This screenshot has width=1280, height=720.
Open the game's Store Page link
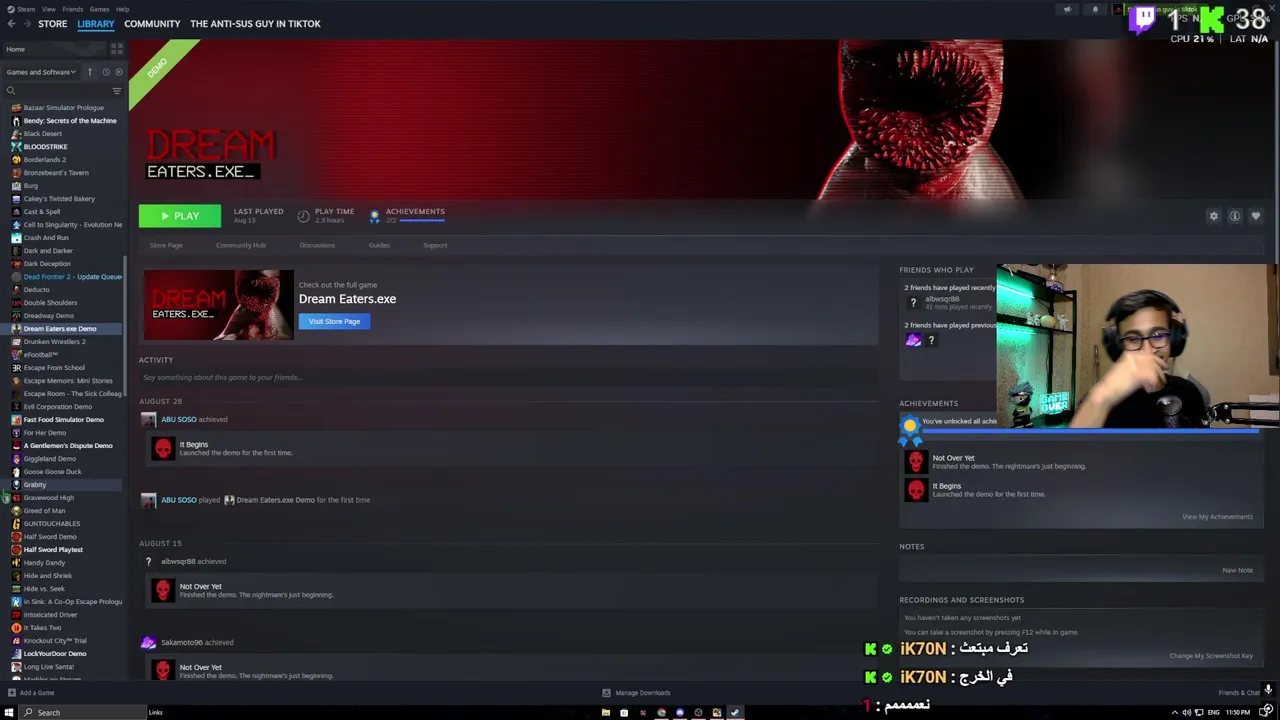click(166, 245)
